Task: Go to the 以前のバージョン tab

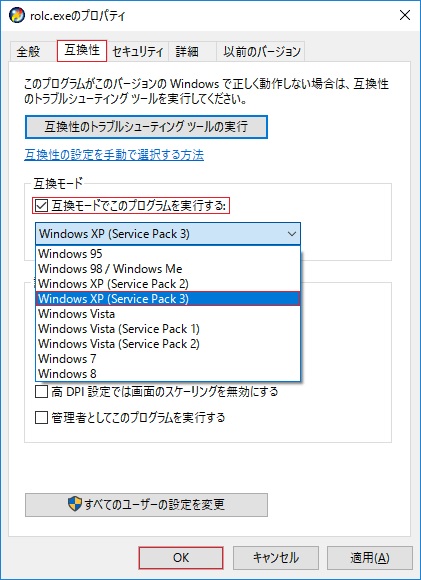Action: pos(262,51)
